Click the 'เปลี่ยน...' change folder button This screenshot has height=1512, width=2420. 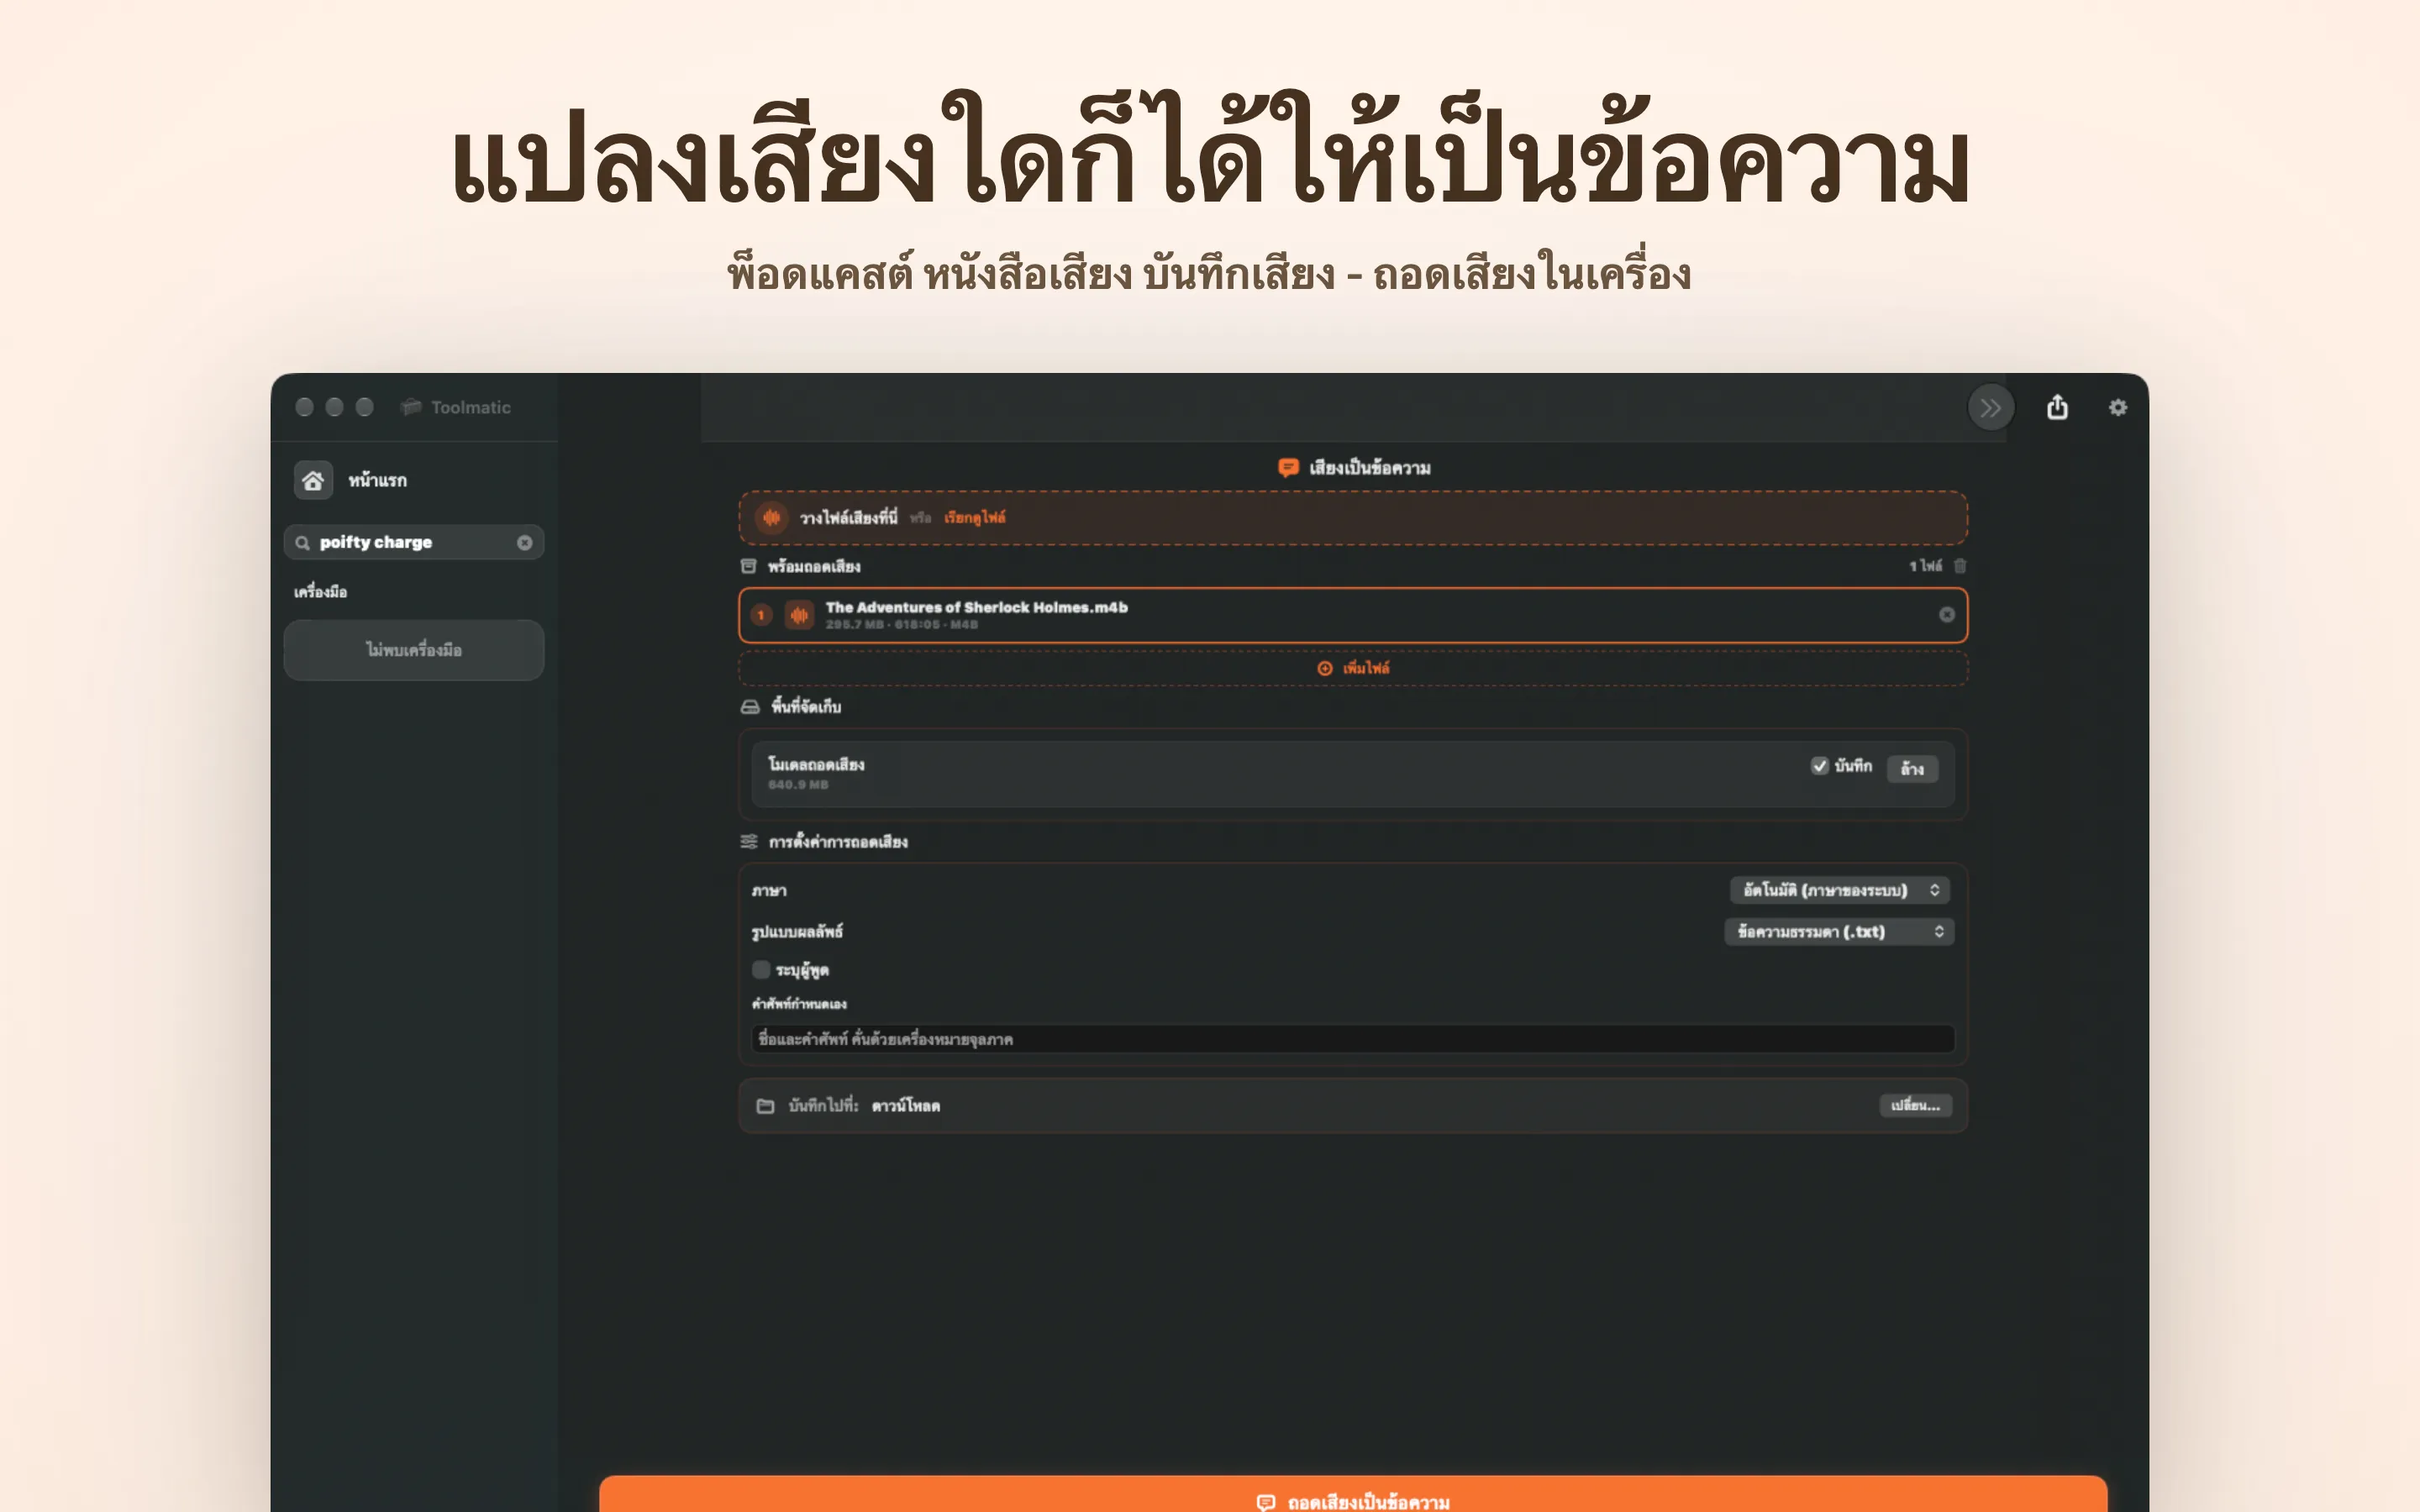pos(1915,1105)
